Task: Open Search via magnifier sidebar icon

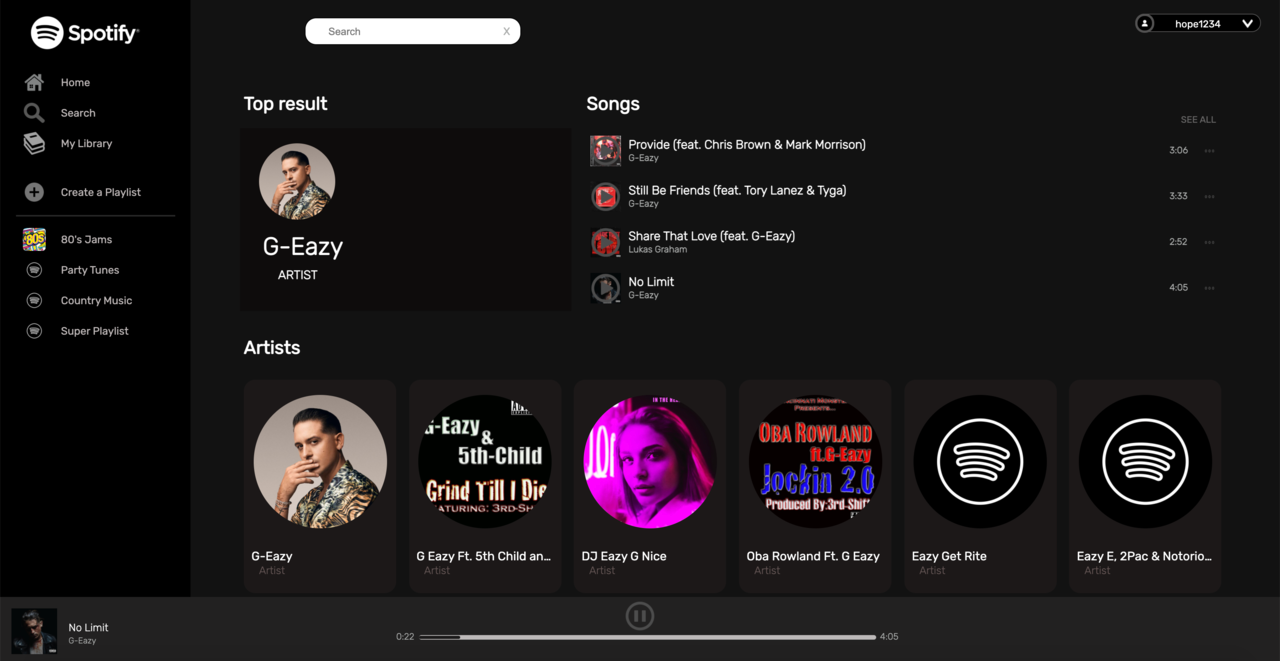Action: point(34,113)
